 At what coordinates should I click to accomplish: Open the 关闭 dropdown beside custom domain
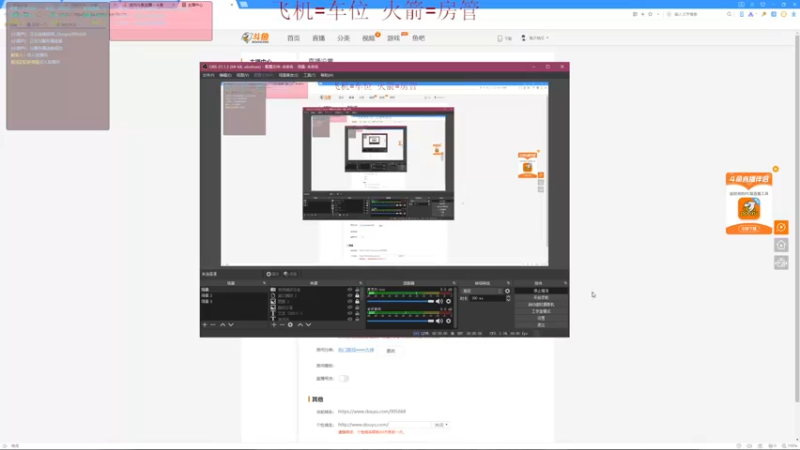pos(441,424)
